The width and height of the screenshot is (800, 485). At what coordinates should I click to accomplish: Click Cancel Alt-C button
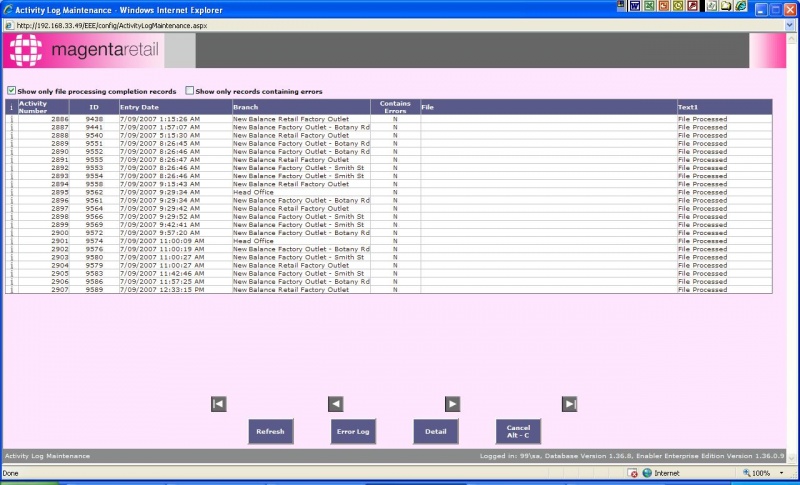click(518, 431)
